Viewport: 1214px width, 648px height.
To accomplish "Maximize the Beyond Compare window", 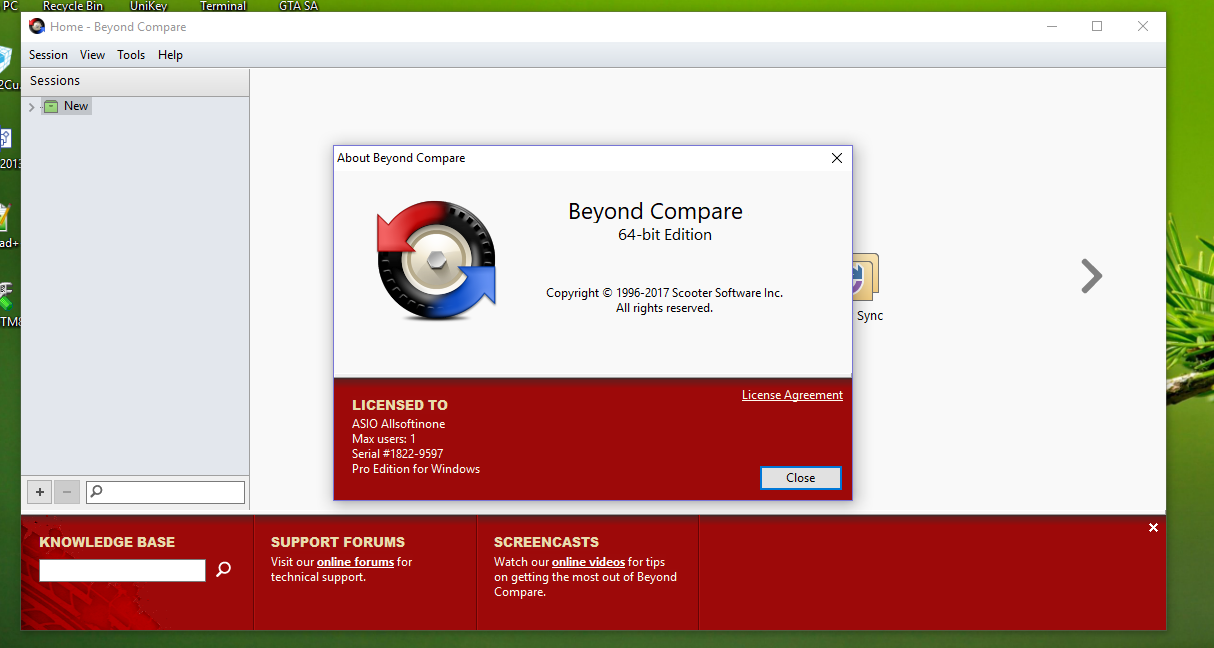I will [x=1097, y=26].
